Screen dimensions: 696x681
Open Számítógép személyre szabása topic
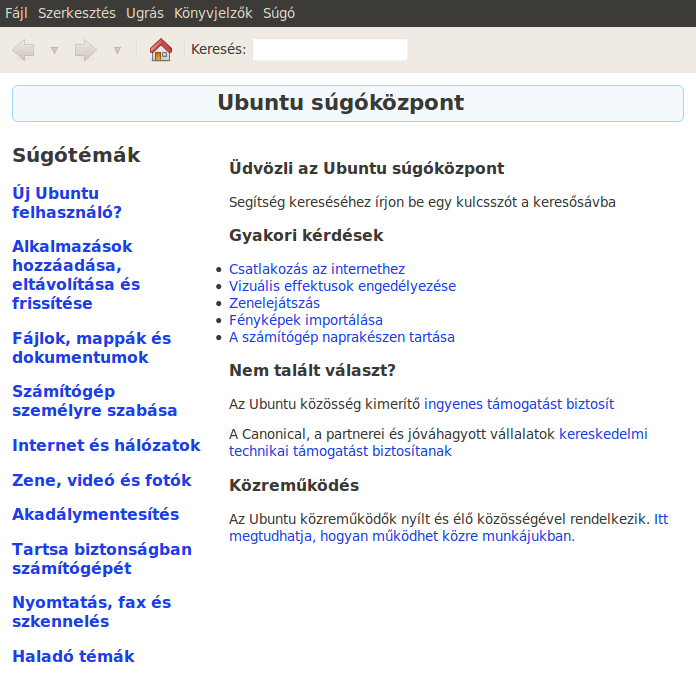[95, 400]
